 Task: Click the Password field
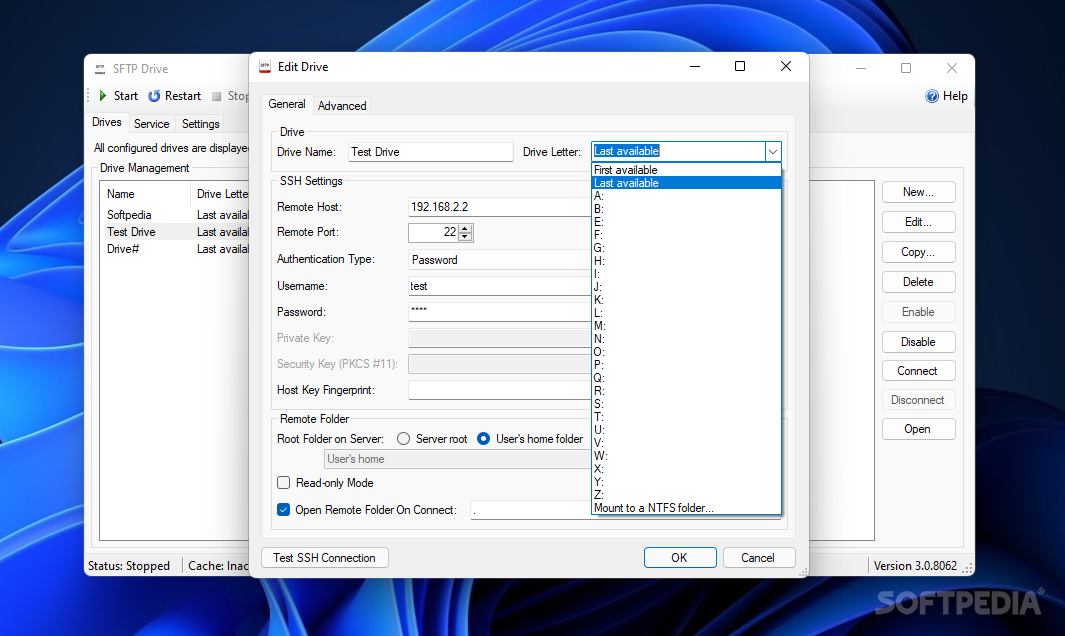[x=500, y=312]
